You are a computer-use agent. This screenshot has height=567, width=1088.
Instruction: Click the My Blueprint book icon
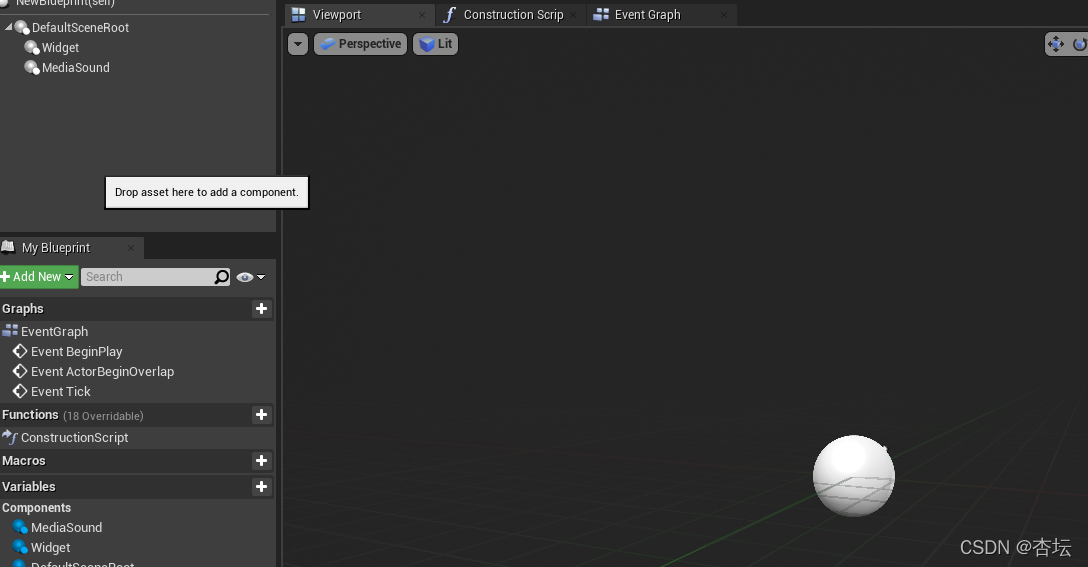click(x=8, y=247)
